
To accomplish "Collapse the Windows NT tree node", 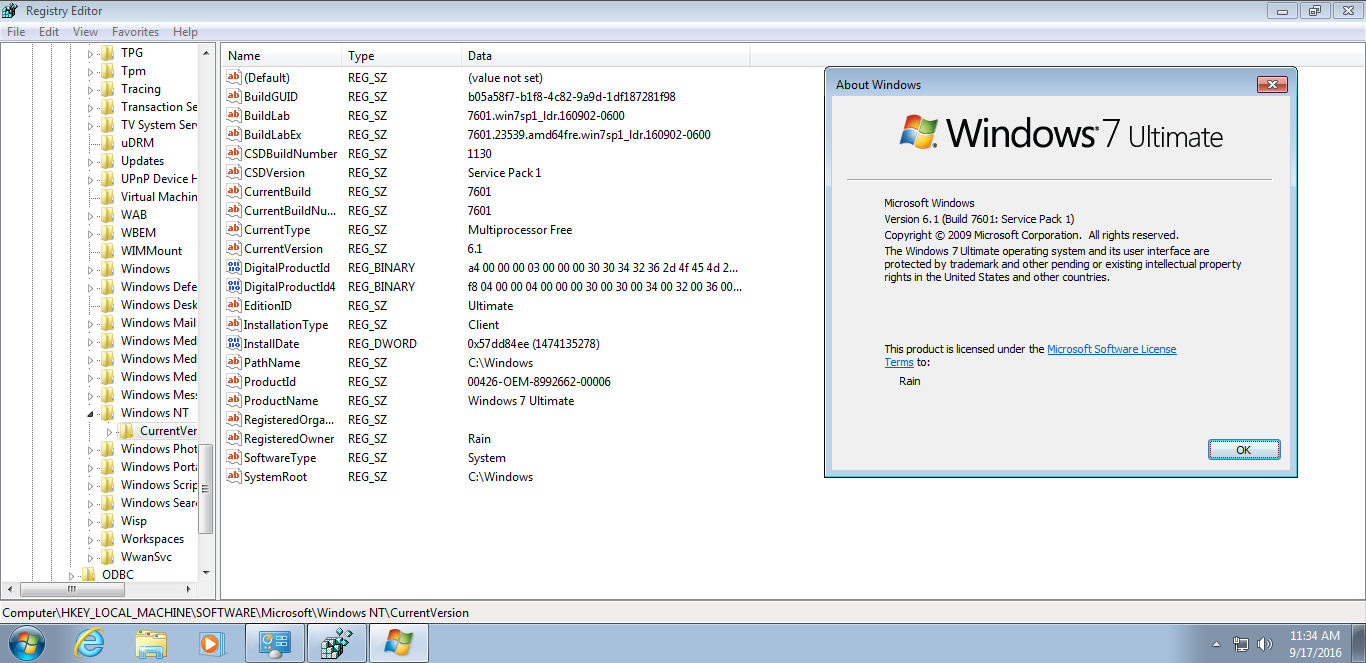I will (x=90, y=413).
